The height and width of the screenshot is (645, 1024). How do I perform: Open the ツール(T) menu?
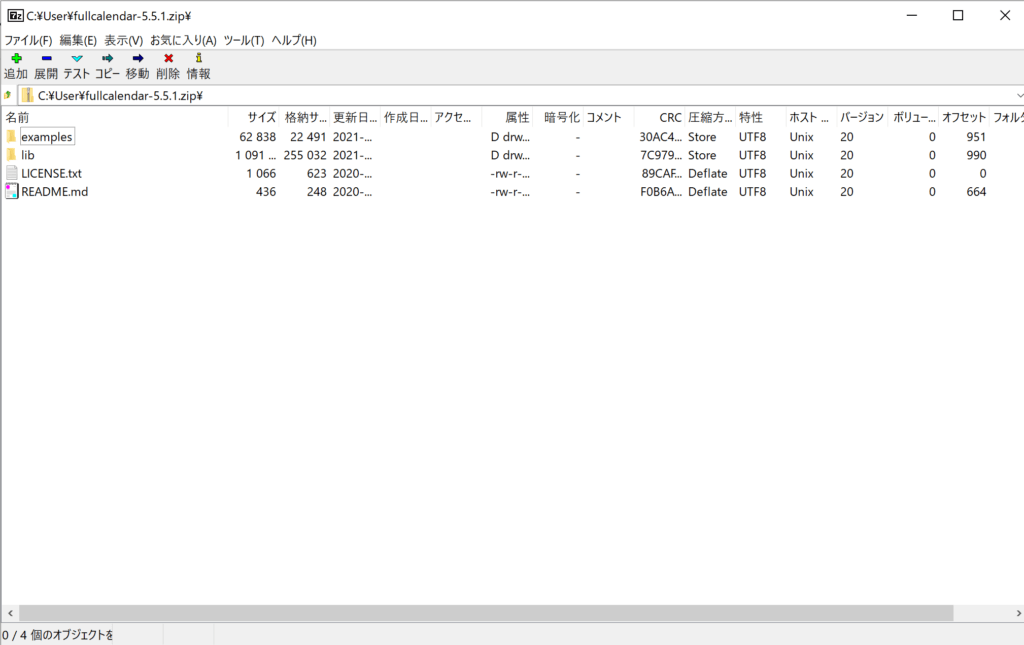pos(244,40)
